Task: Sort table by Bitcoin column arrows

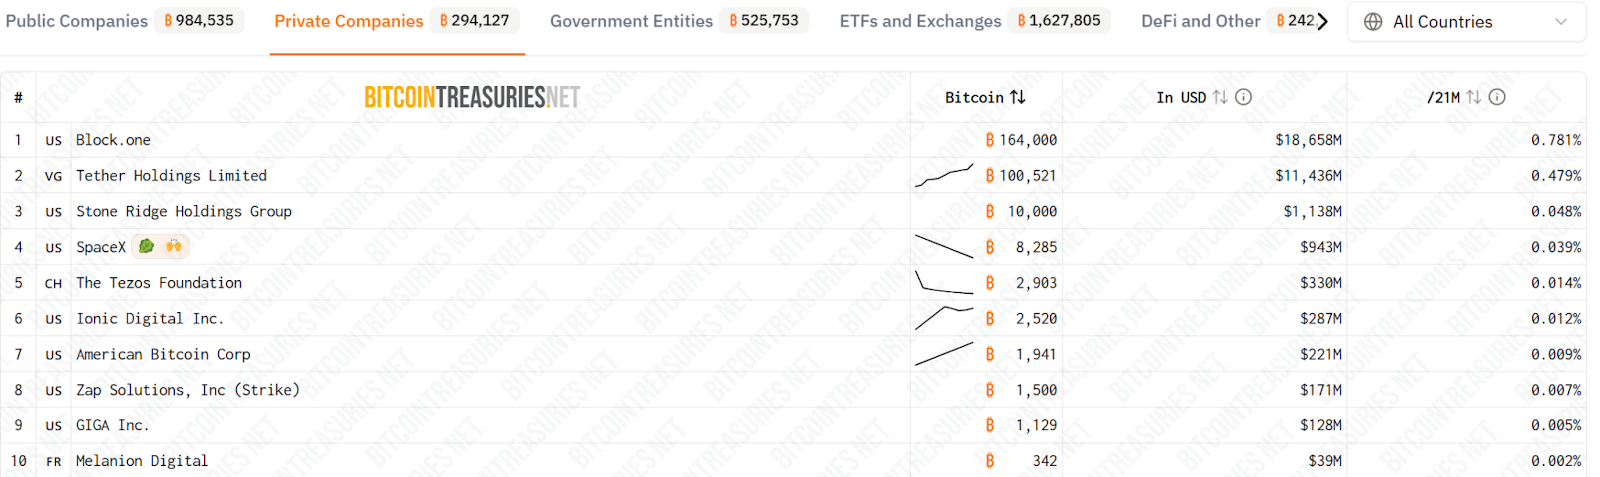Action: coord(1018,97)
